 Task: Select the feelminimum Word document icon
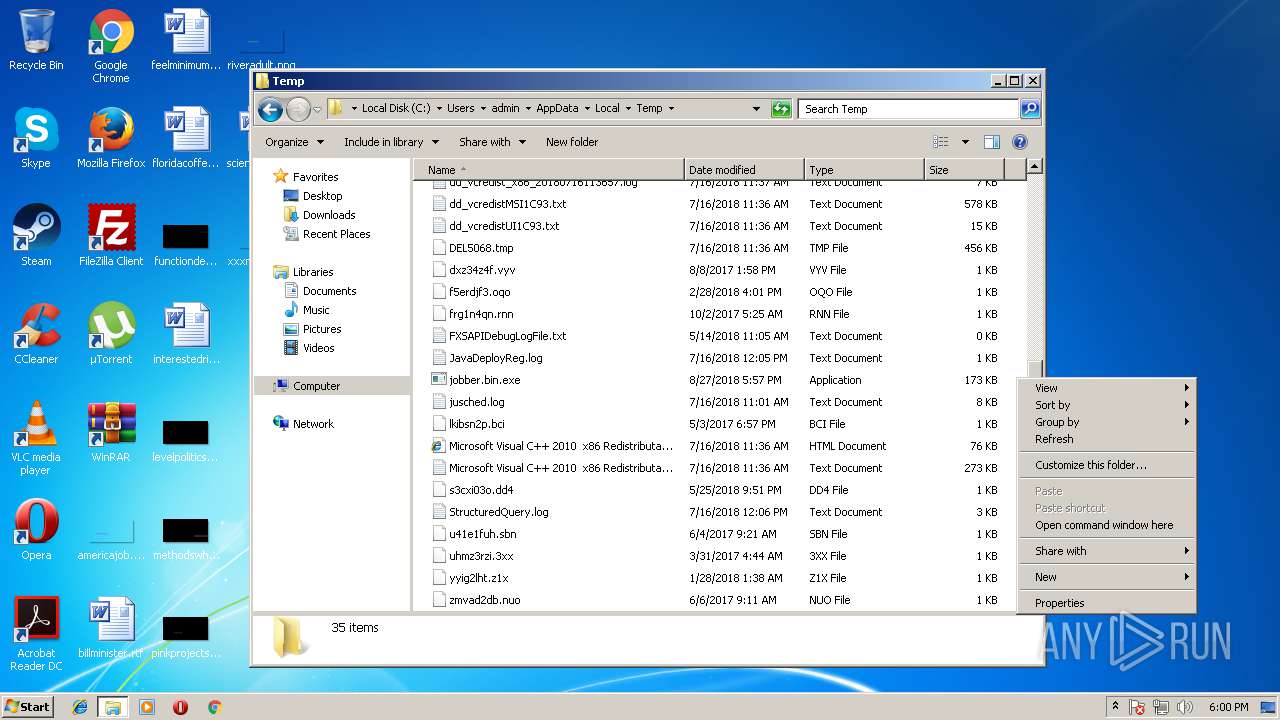pos(186,40)
